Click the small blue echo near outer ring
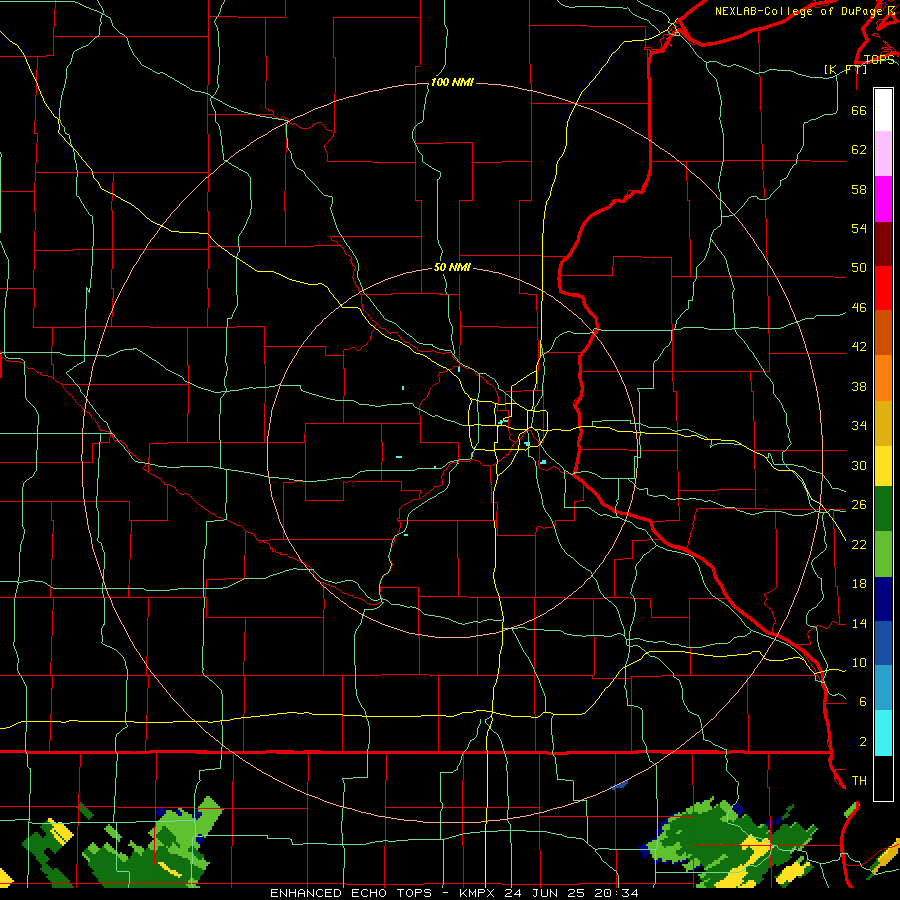This screenshot has height=900, width=900. pyautogui.click(x=619, y=784)
